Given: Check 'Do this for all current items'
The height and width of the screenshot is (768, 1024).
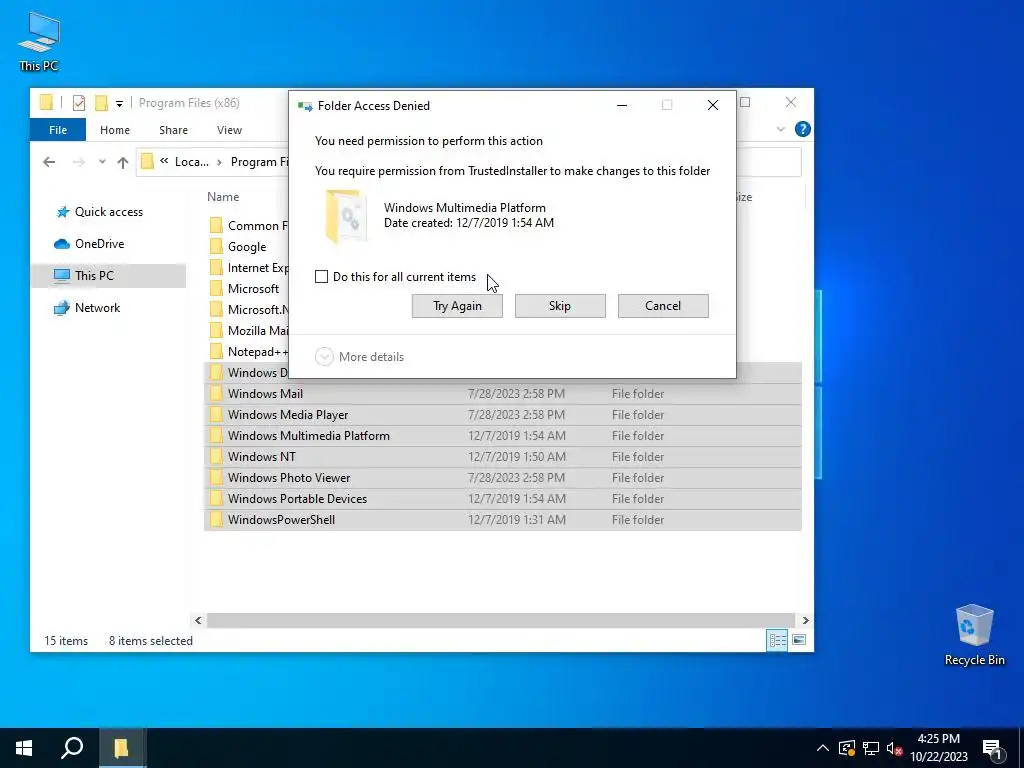Looking at the screenshot, I should [321, 277].
